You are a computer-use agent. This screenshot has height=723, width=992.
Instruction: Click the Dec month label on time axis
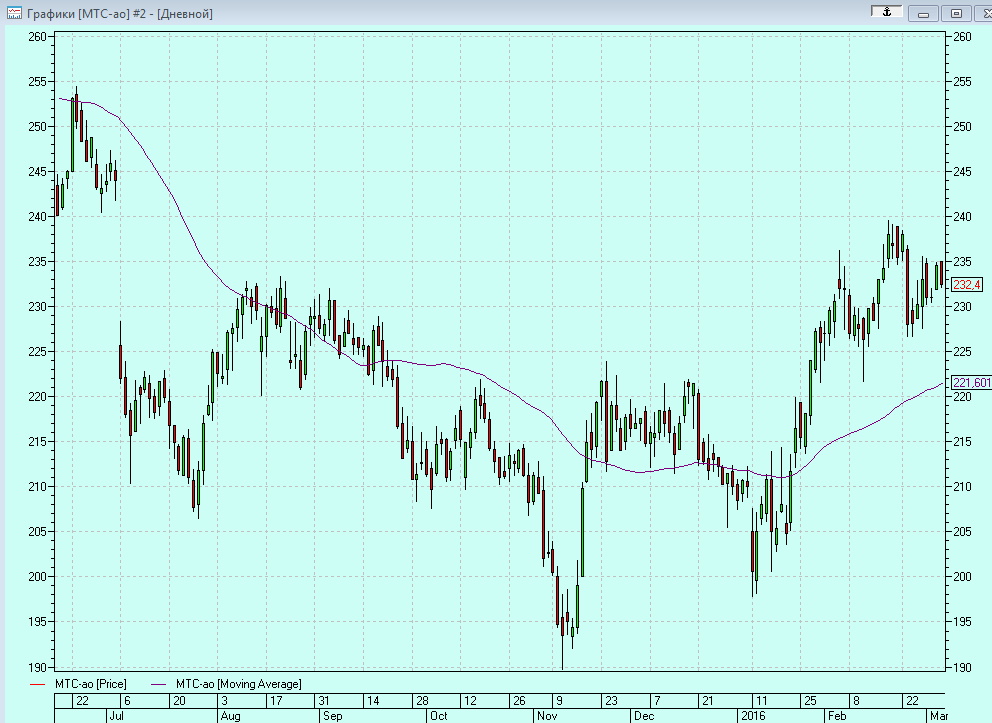tap(644, 716)
